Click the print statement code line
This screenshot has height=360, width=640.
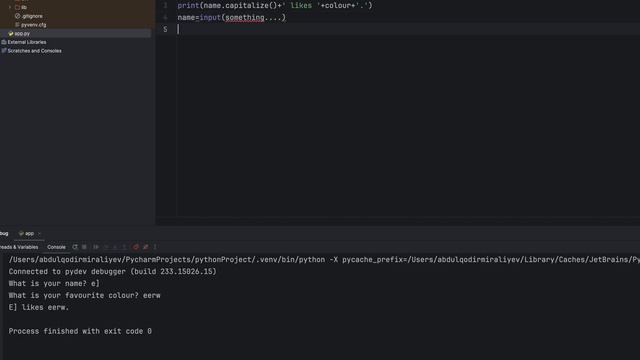[x=275, y=6]
